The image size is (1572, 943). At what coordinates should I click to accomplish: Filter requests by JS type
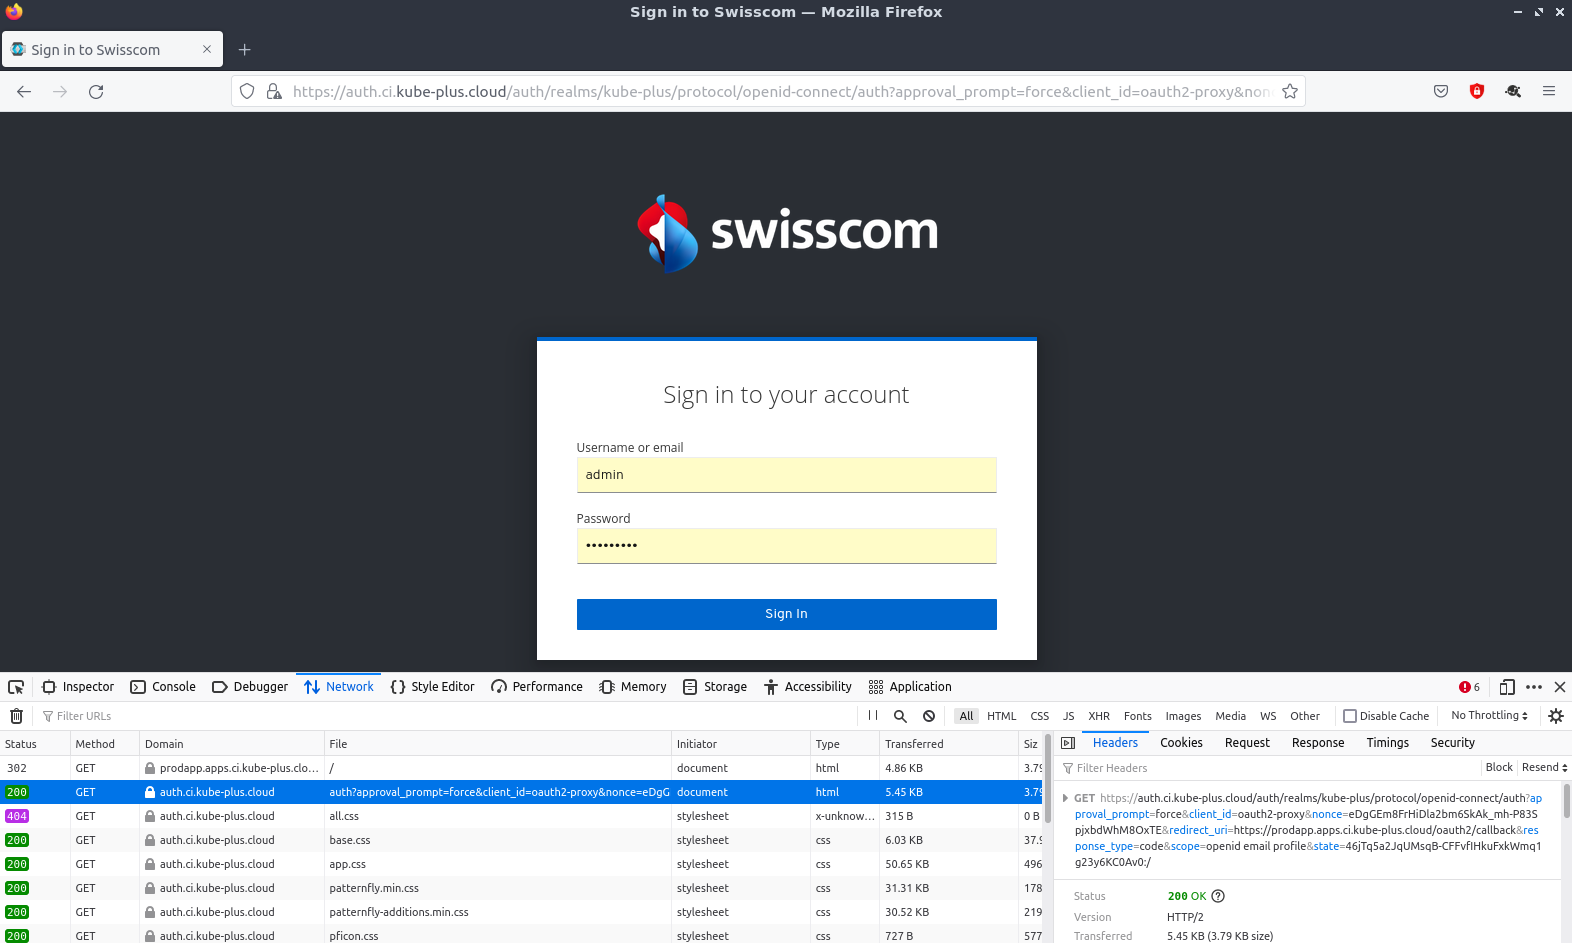(x=1068, y=716)
